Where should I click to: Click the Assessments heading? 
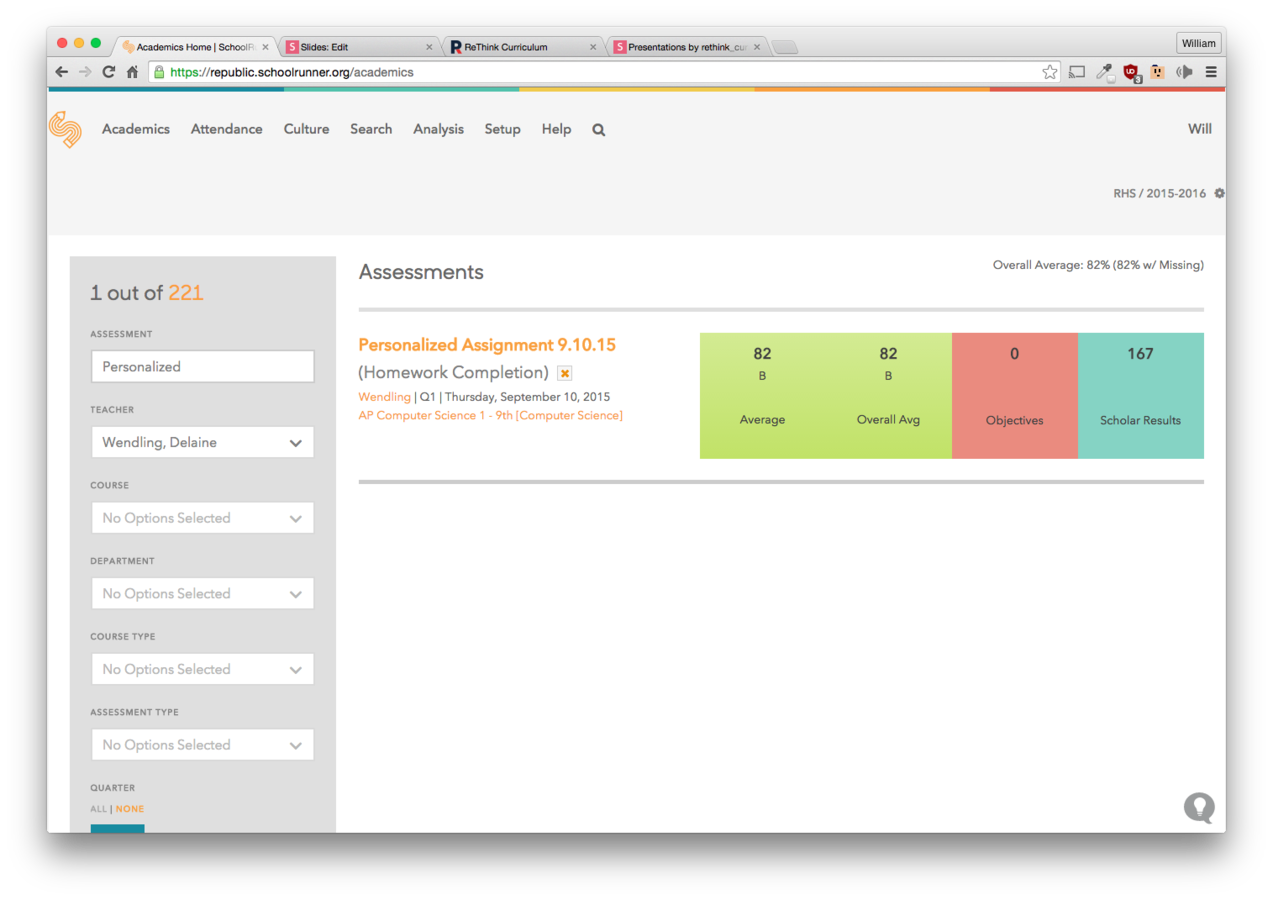[421, 272]
